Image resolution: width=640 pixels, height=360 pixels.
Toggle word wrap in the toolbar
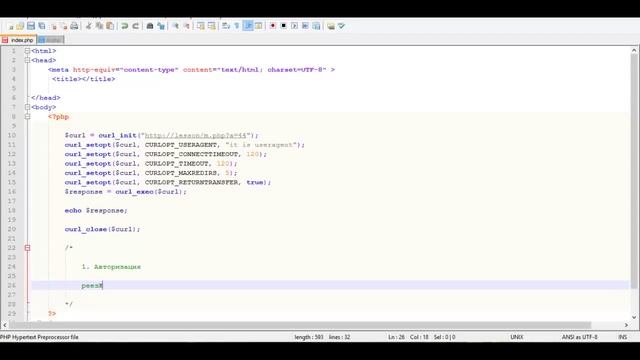[x=226, y=26]
